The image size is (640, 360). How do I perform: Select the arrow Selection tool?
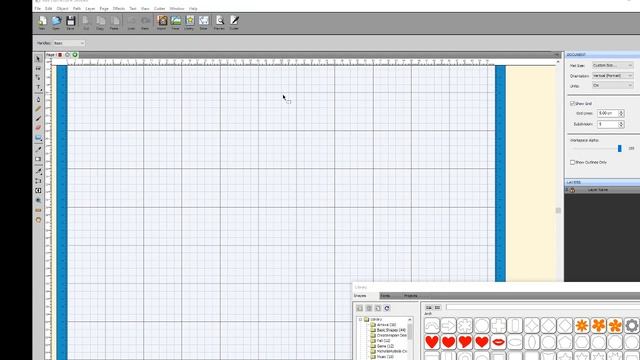point(38,59)
